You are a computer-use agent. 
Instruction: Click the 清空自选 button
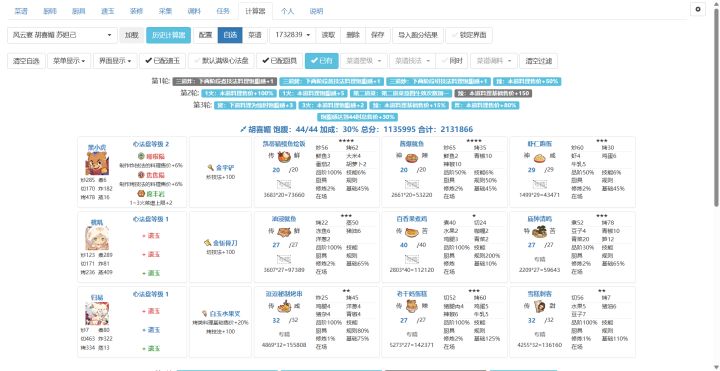pos(26,61)
